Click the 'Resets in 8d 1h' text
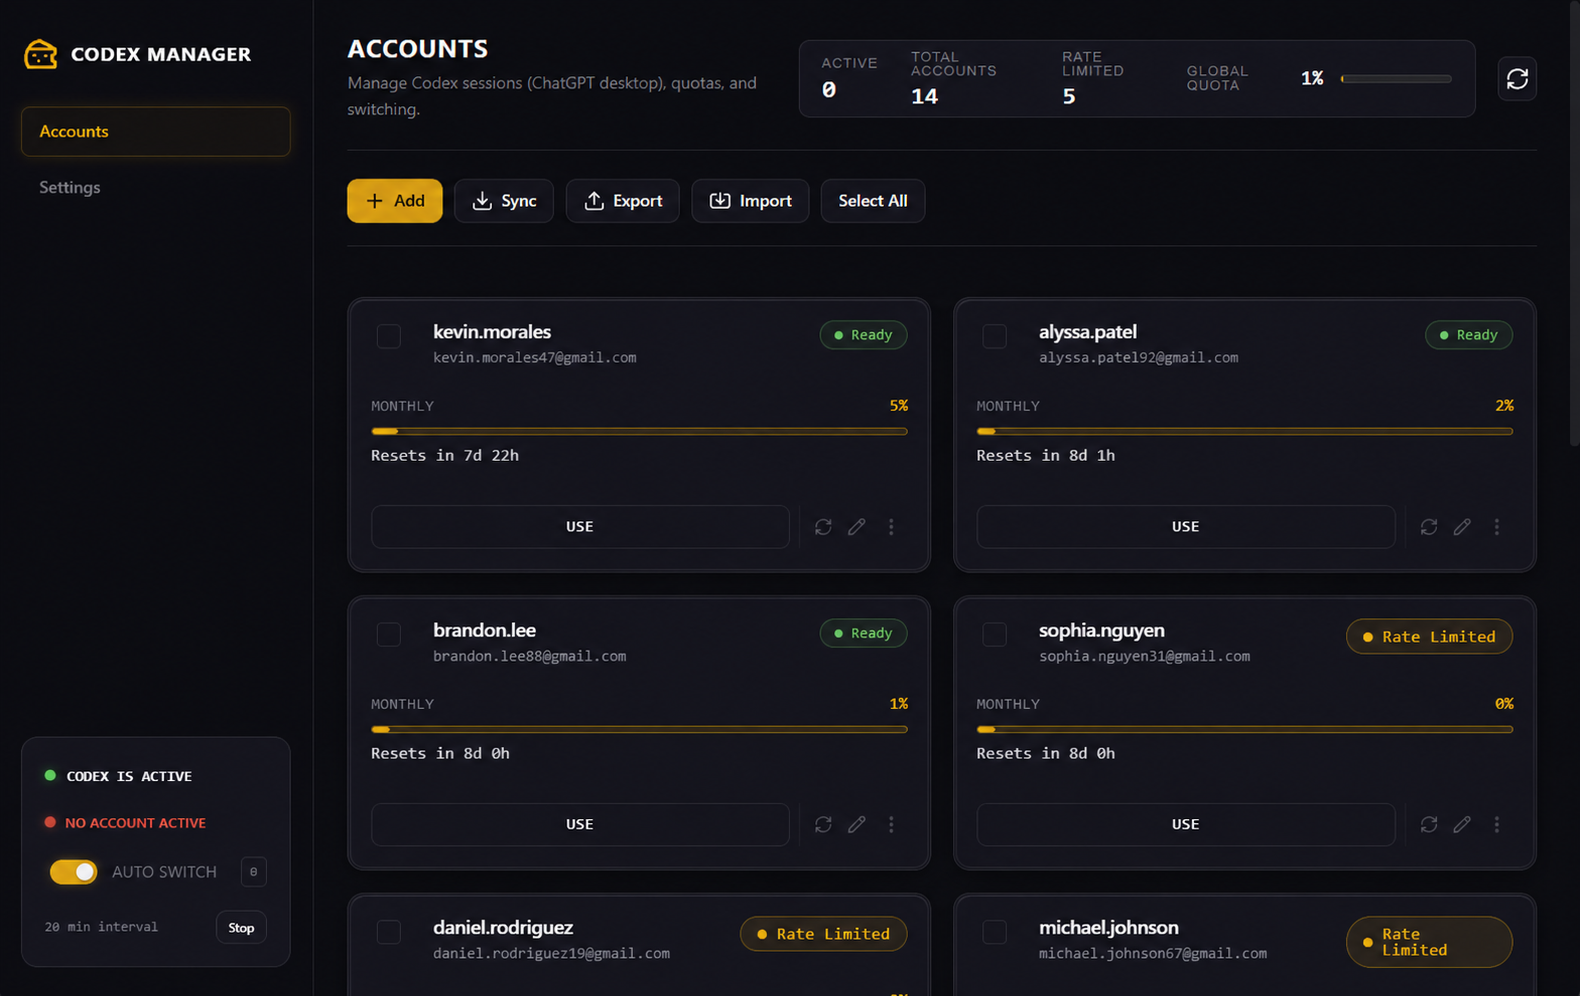1580x996 pixels. click(x=1045, y=456)
